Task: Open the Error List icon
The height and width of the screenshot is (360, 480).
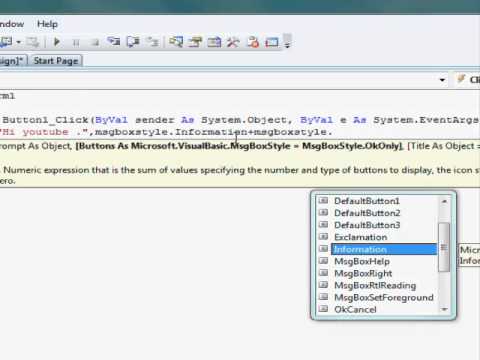Action: (253, 42)
